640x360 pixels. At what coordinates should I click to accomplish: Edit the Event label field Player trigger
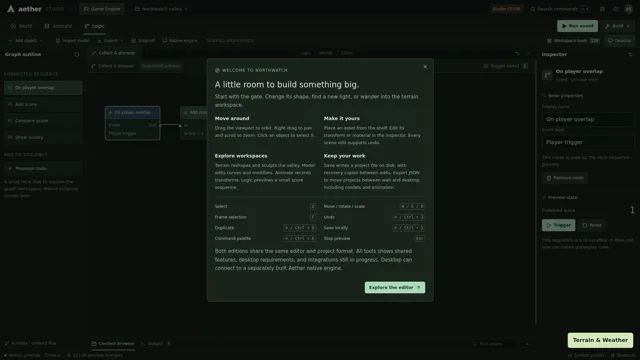click(588, 142)
